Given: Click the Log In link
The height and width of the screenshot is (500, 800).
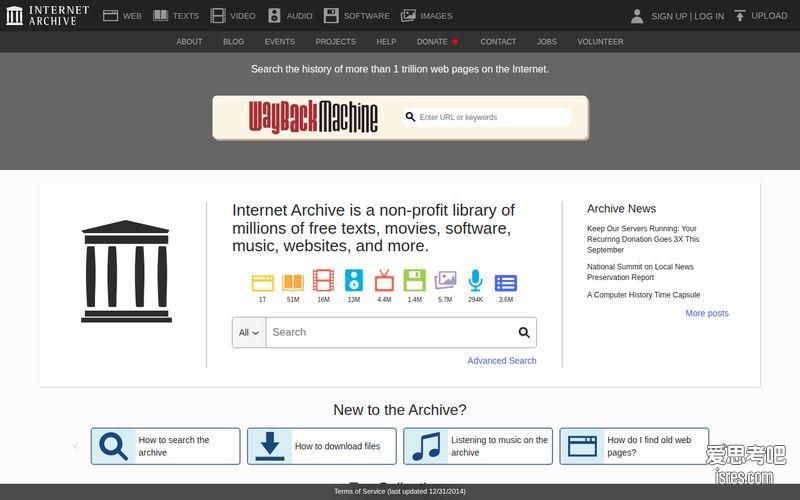Looking at the screenshot, I should pos(709,16).
